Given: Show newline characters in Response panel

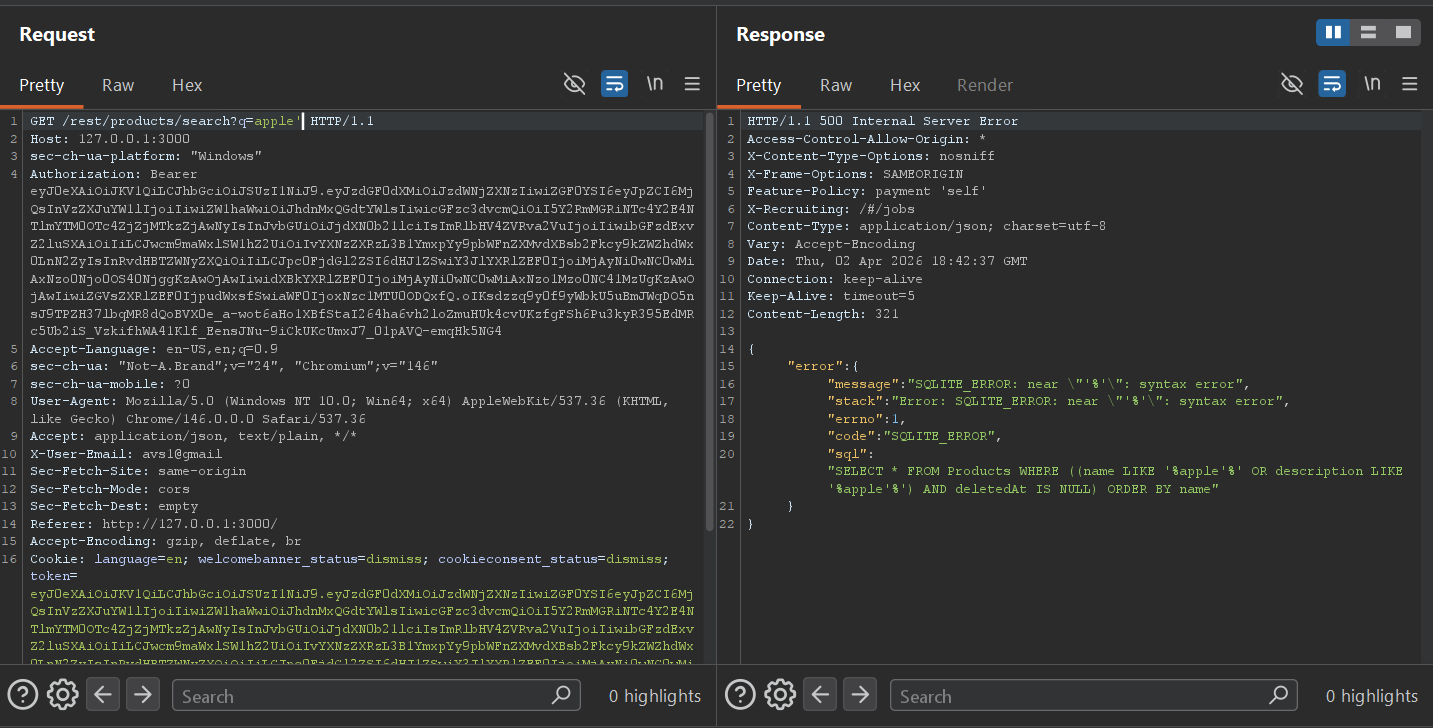Looking at the screenshot, I should click(x=1372, y=84).
